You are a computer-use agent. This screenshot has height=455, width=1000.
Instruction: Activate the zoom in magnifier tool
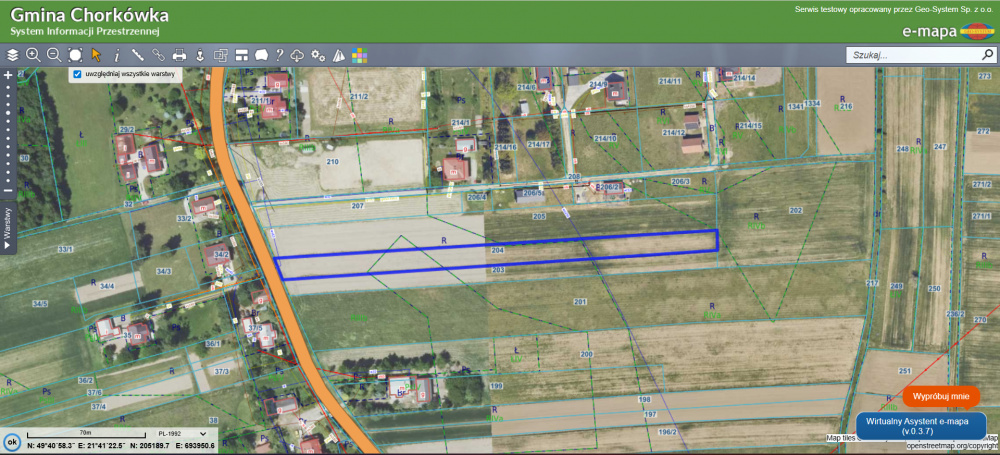point(33,55)
